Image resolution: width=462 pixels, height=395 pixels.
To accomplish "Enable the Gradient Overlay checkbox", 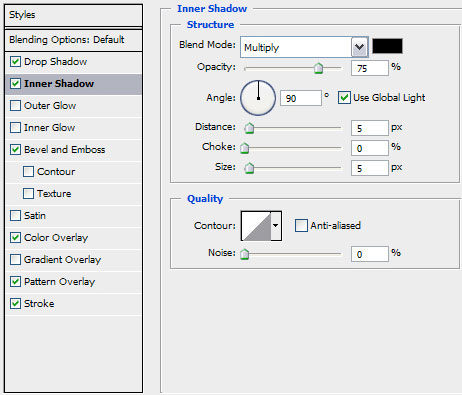I will 15,260.
